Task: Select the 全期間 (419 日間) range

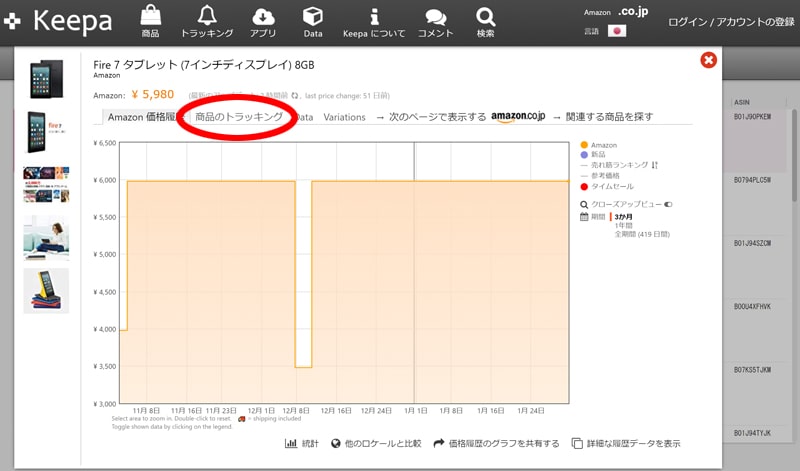Action: [x=642, y=234]
